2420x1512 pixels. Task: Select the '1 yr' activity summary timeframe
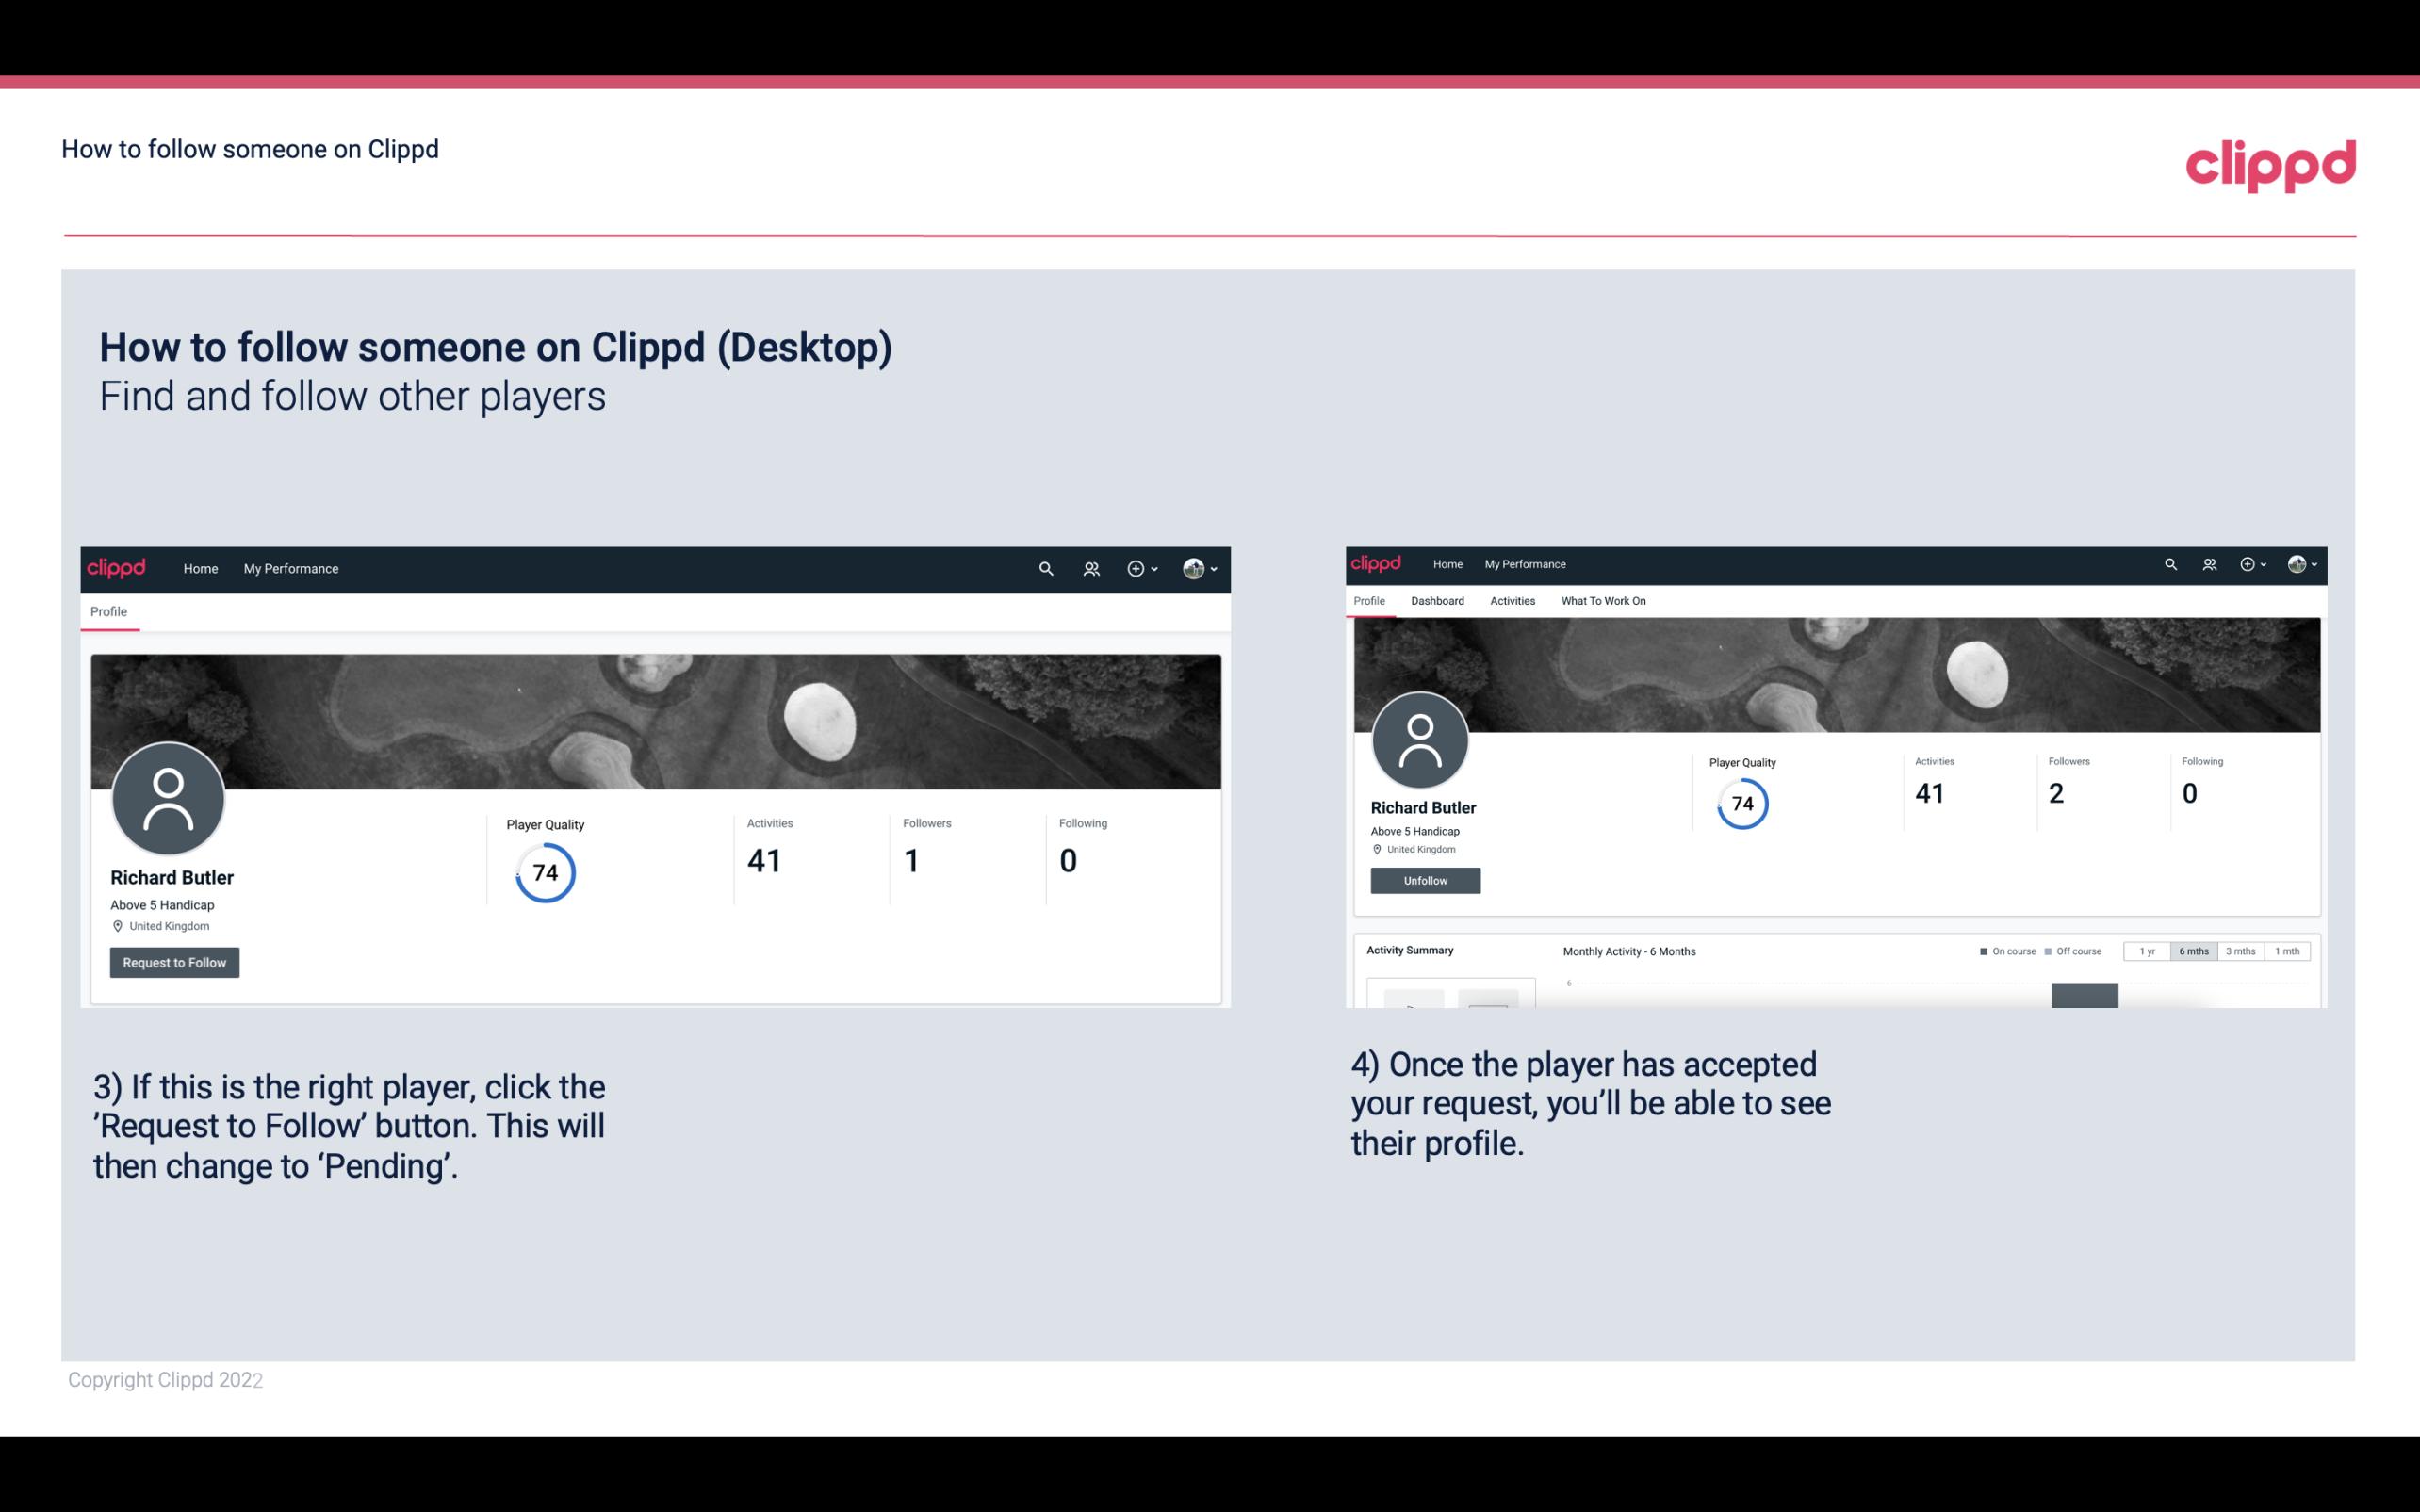(2149, 951)
